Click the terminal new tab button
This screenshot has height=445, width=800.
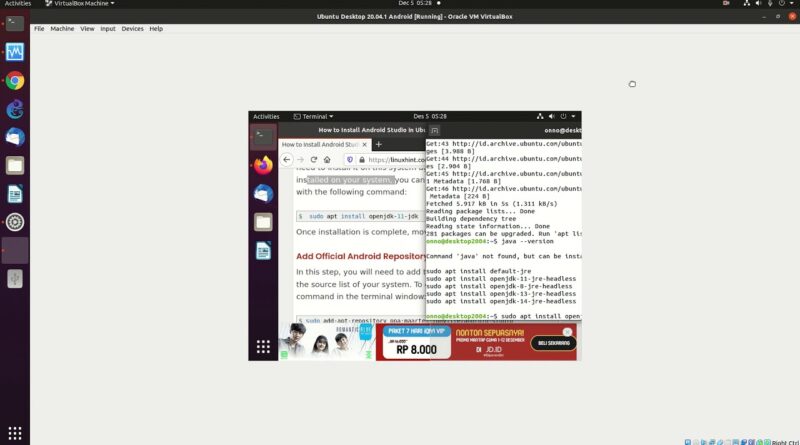click(x=434, y=131)
